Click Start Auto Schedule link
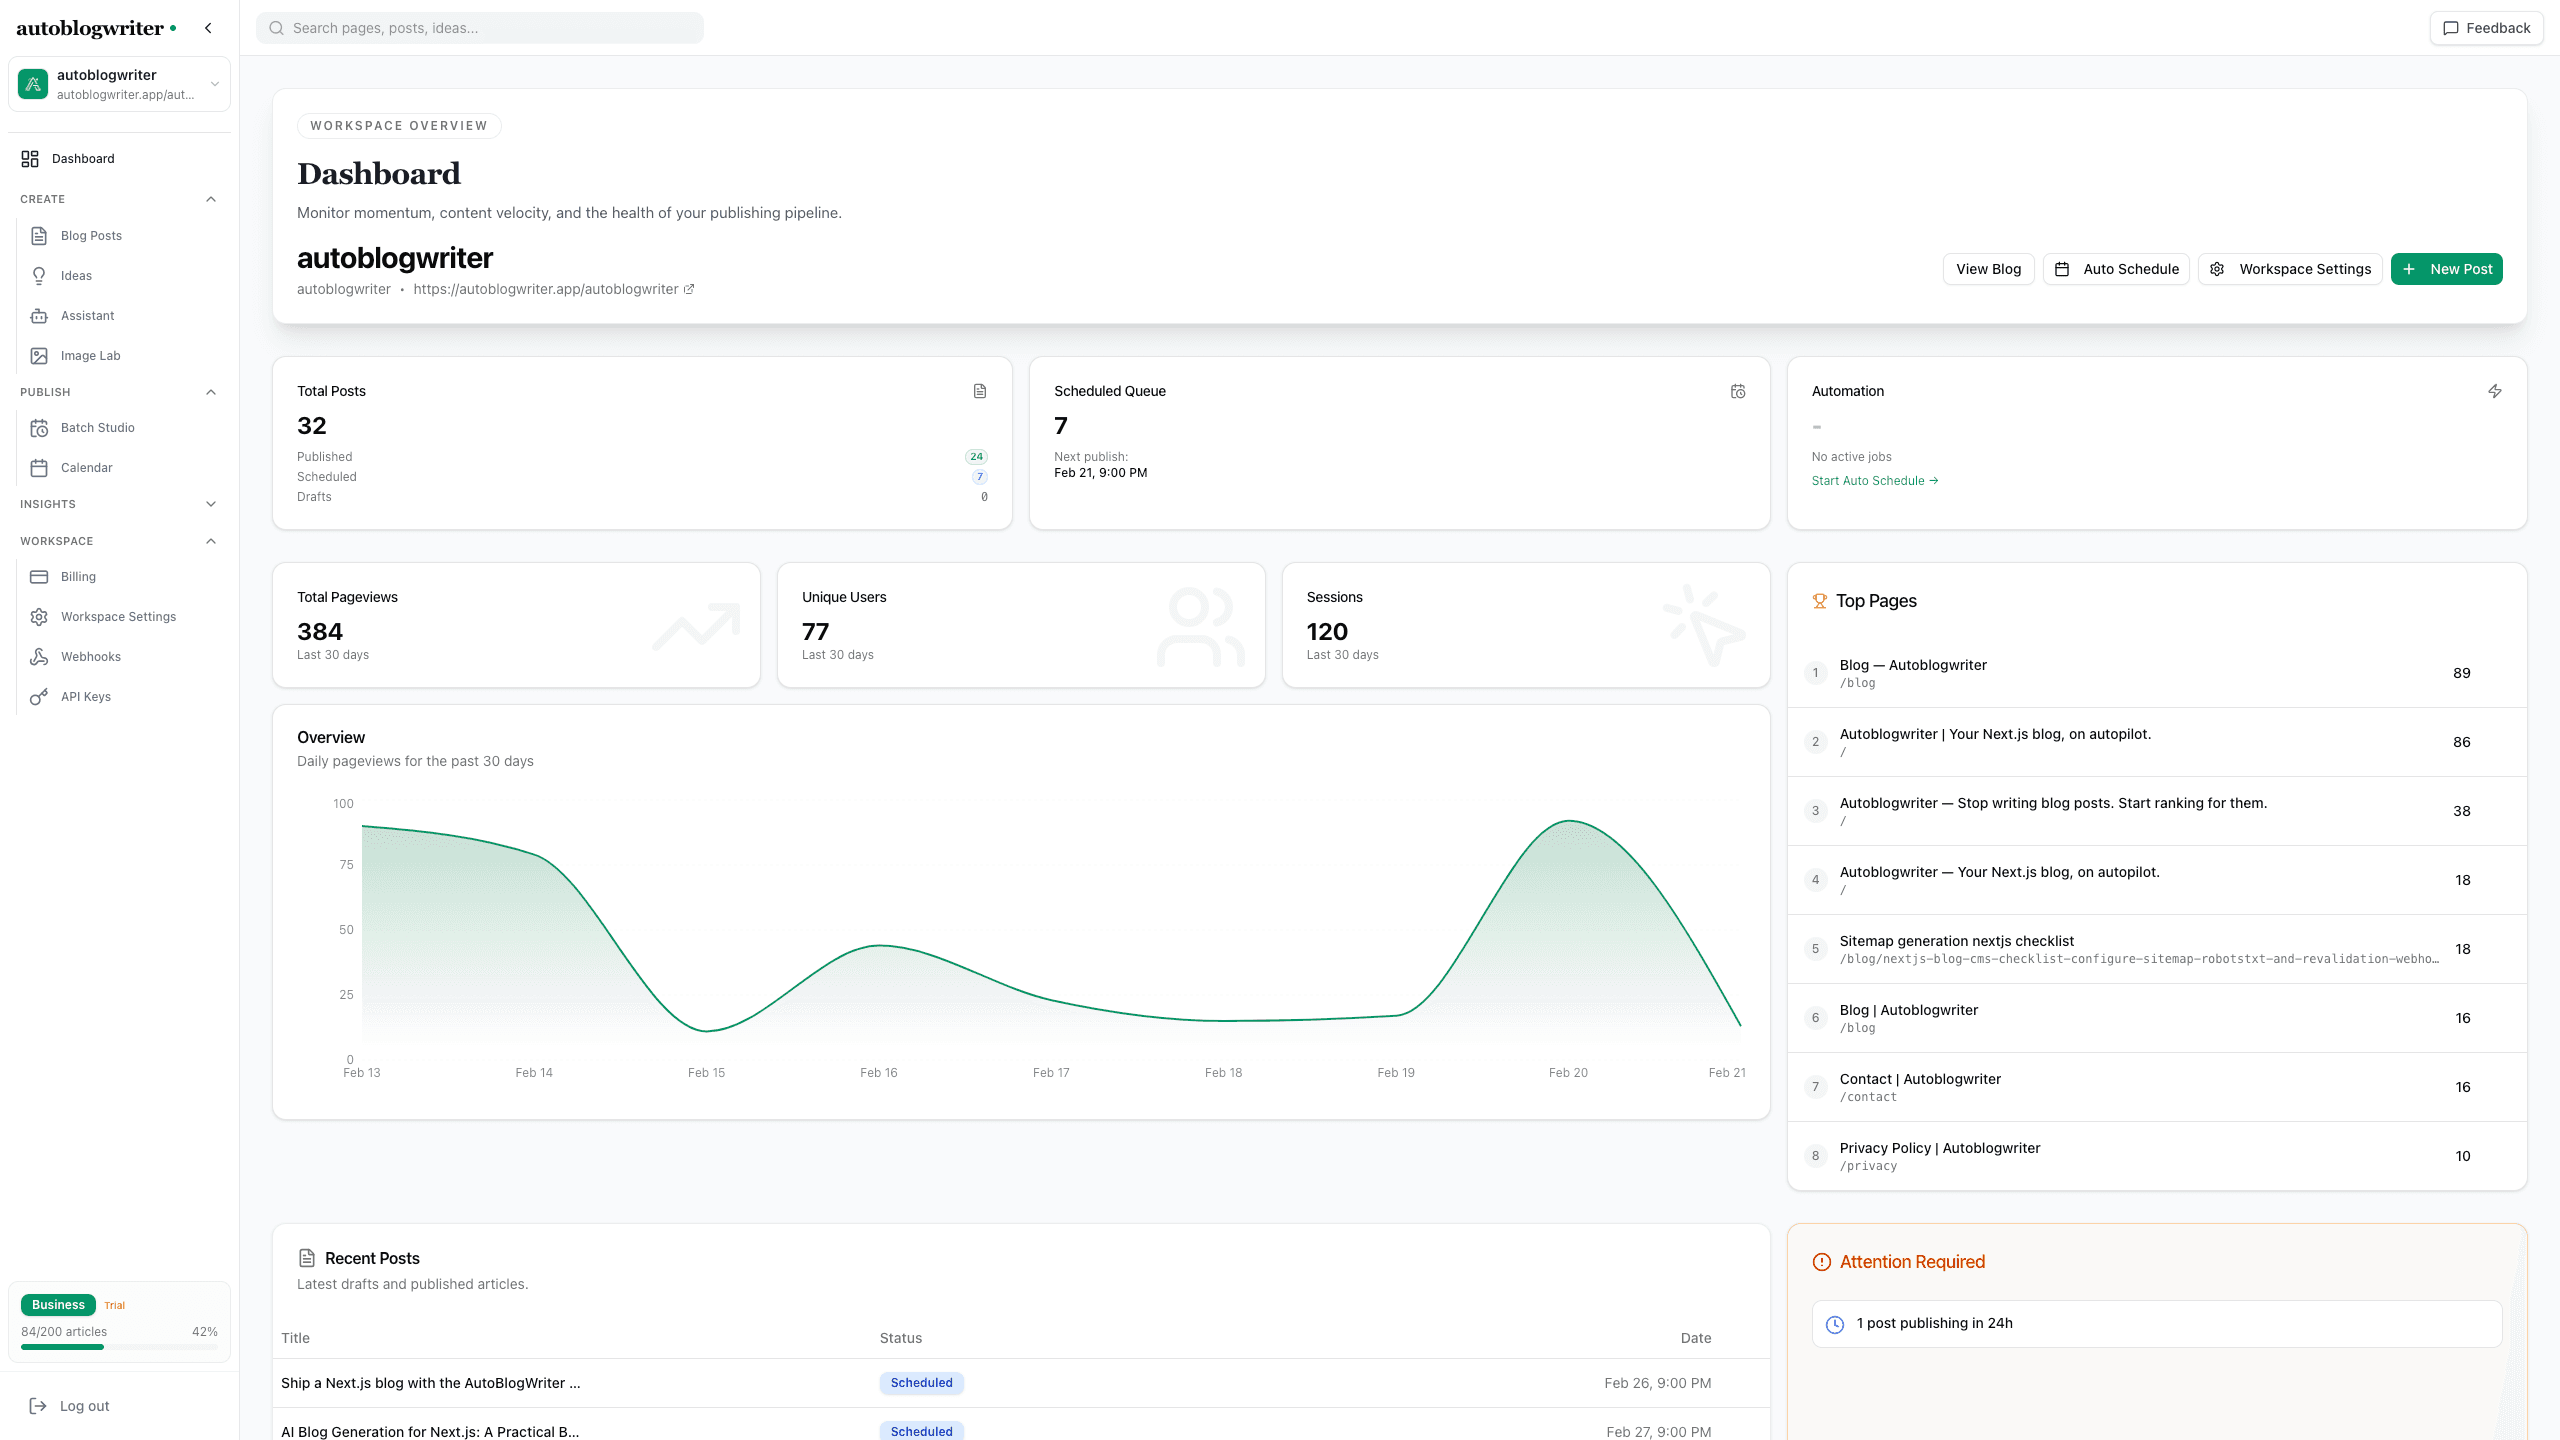The width and height of the screenshot is (2560, 1440). (x=1874, y=481)
